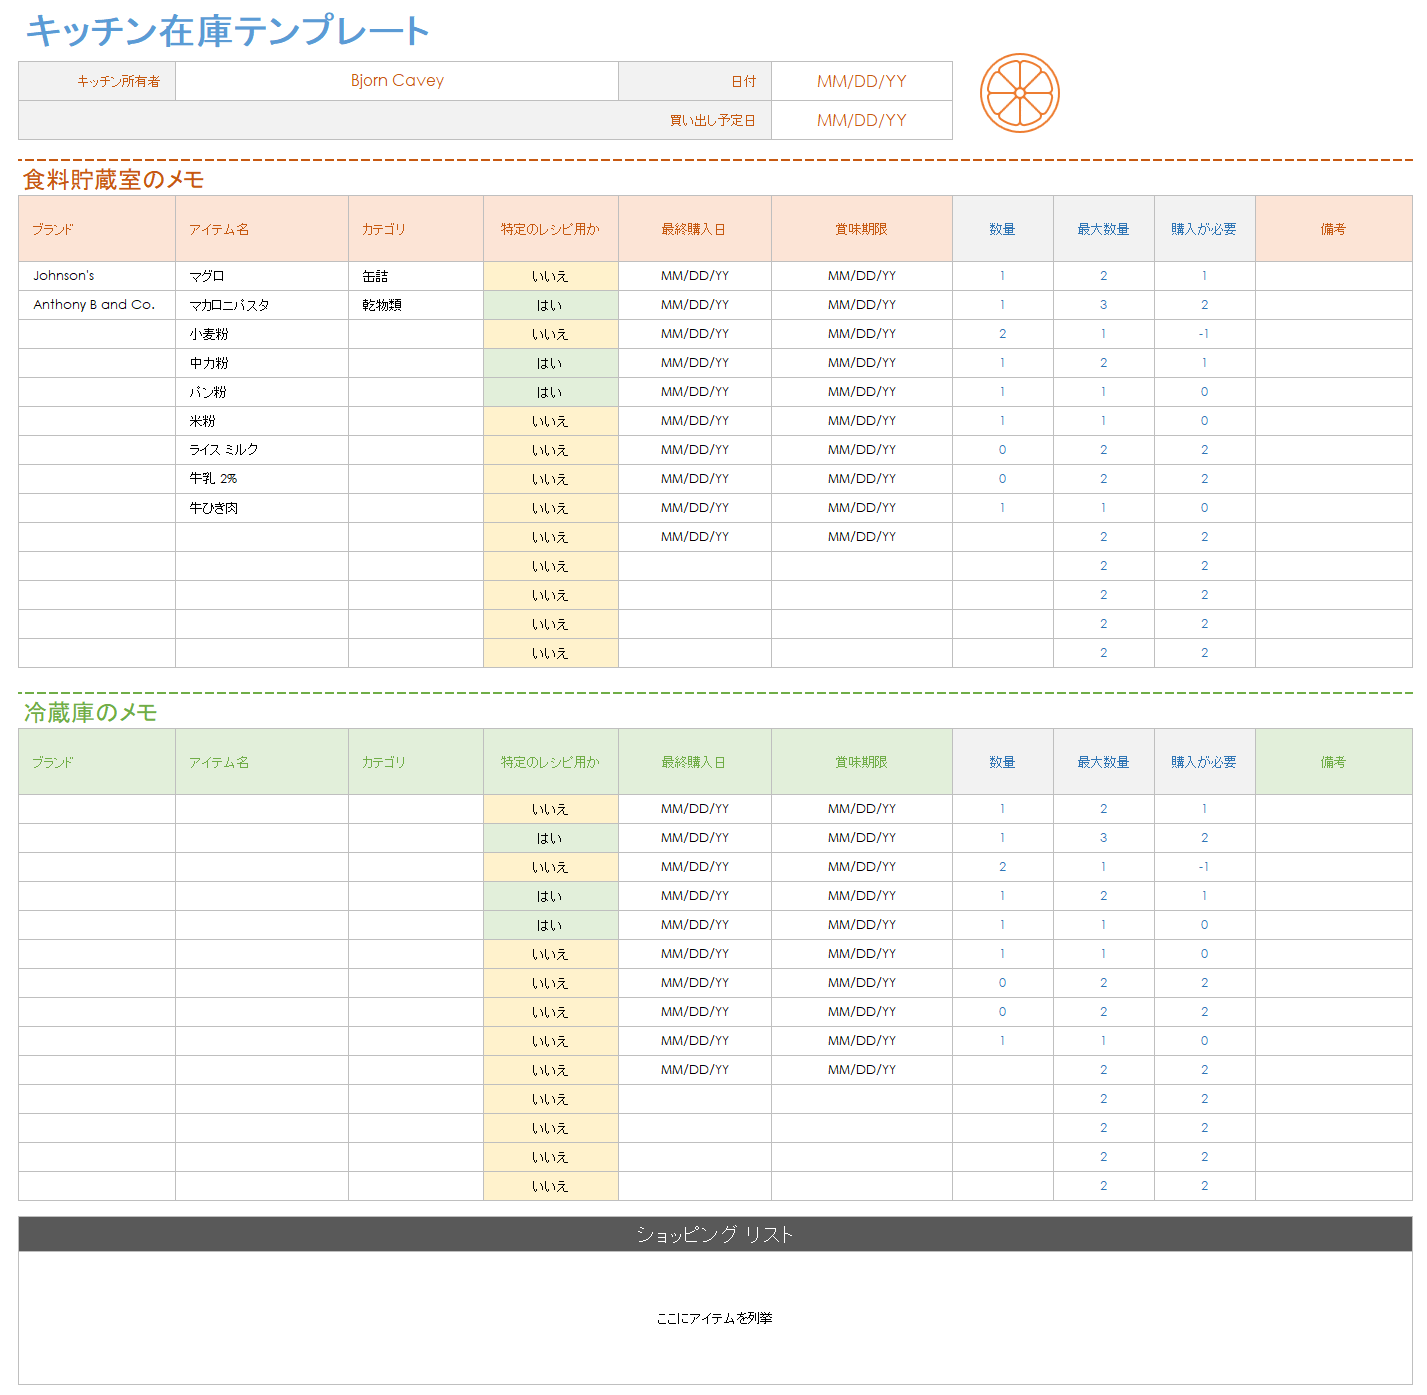Select the owner name Bjorn Cavey field
Viewport: 1427px width, 1395px height.
[x=397, y=81]
